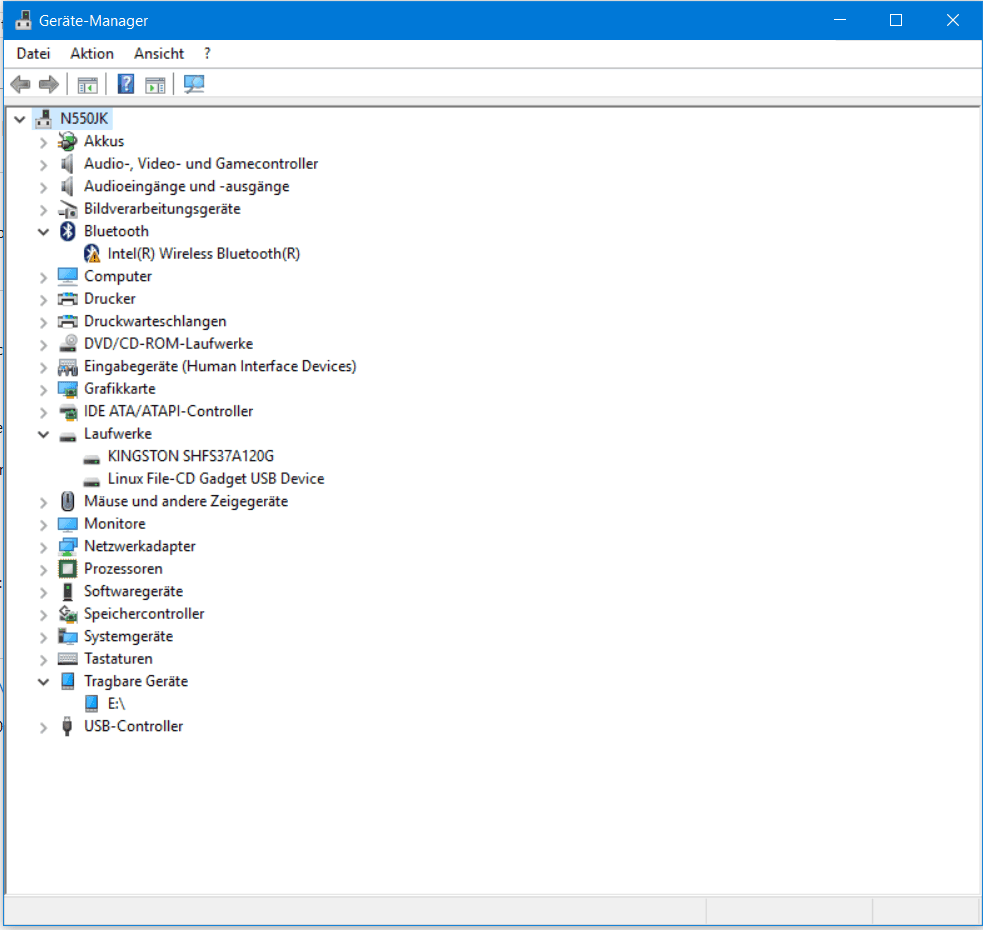Click the Netzwerkadapter network icon
This screenshot has width=983, height=930.
pos(68,546)
